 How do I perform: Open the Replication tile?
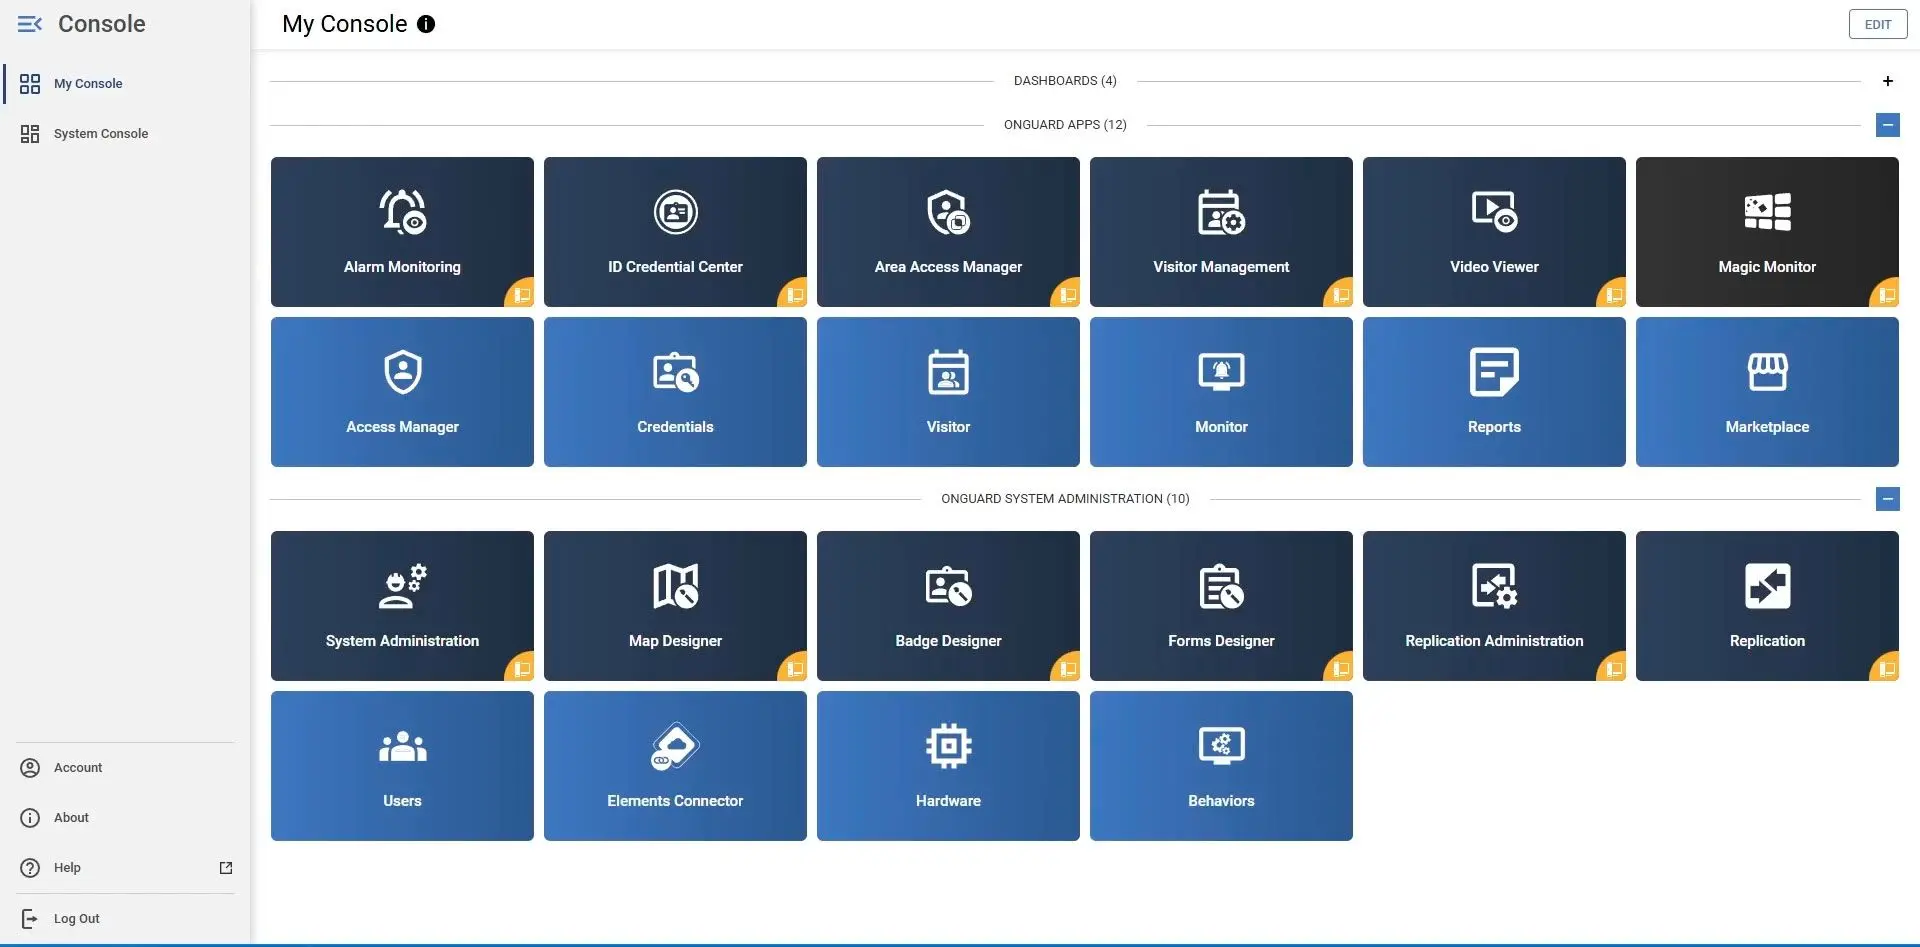(x=1767, y=606)
